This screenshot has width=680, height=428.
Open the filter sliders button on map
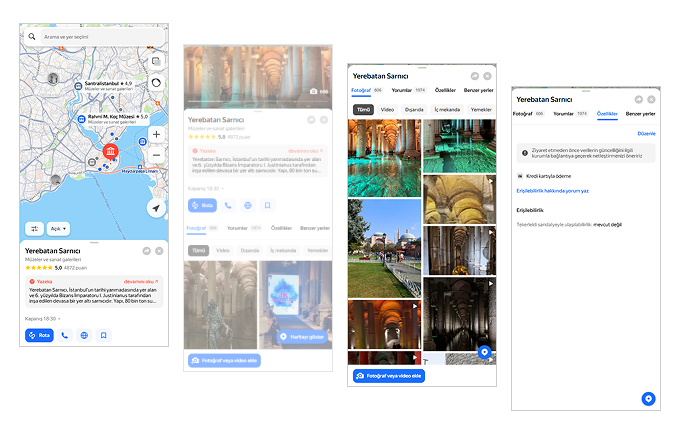pyautogui.click(x=34, y=229)
